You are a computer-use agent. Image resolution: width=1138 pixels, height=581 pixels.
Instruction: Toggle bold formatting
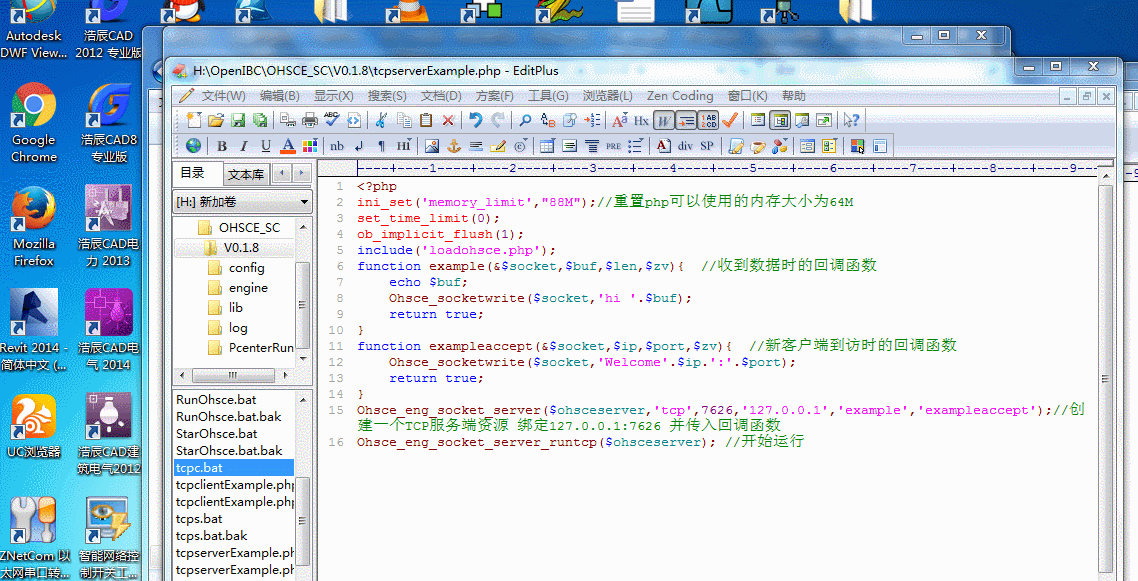pos(223,145)
